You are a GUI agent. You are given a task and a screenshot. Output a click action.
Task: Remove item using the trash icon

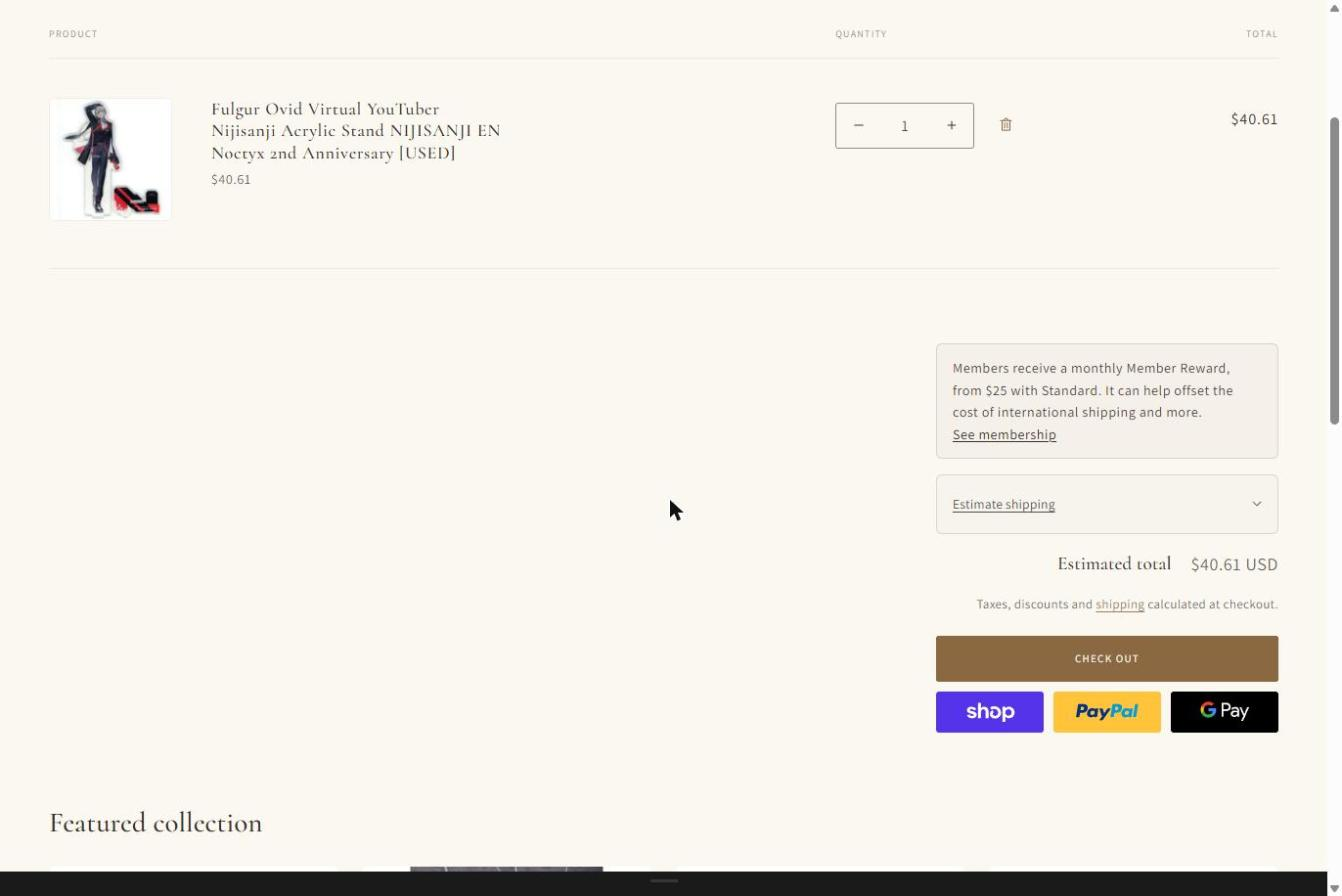point(1006,125)
